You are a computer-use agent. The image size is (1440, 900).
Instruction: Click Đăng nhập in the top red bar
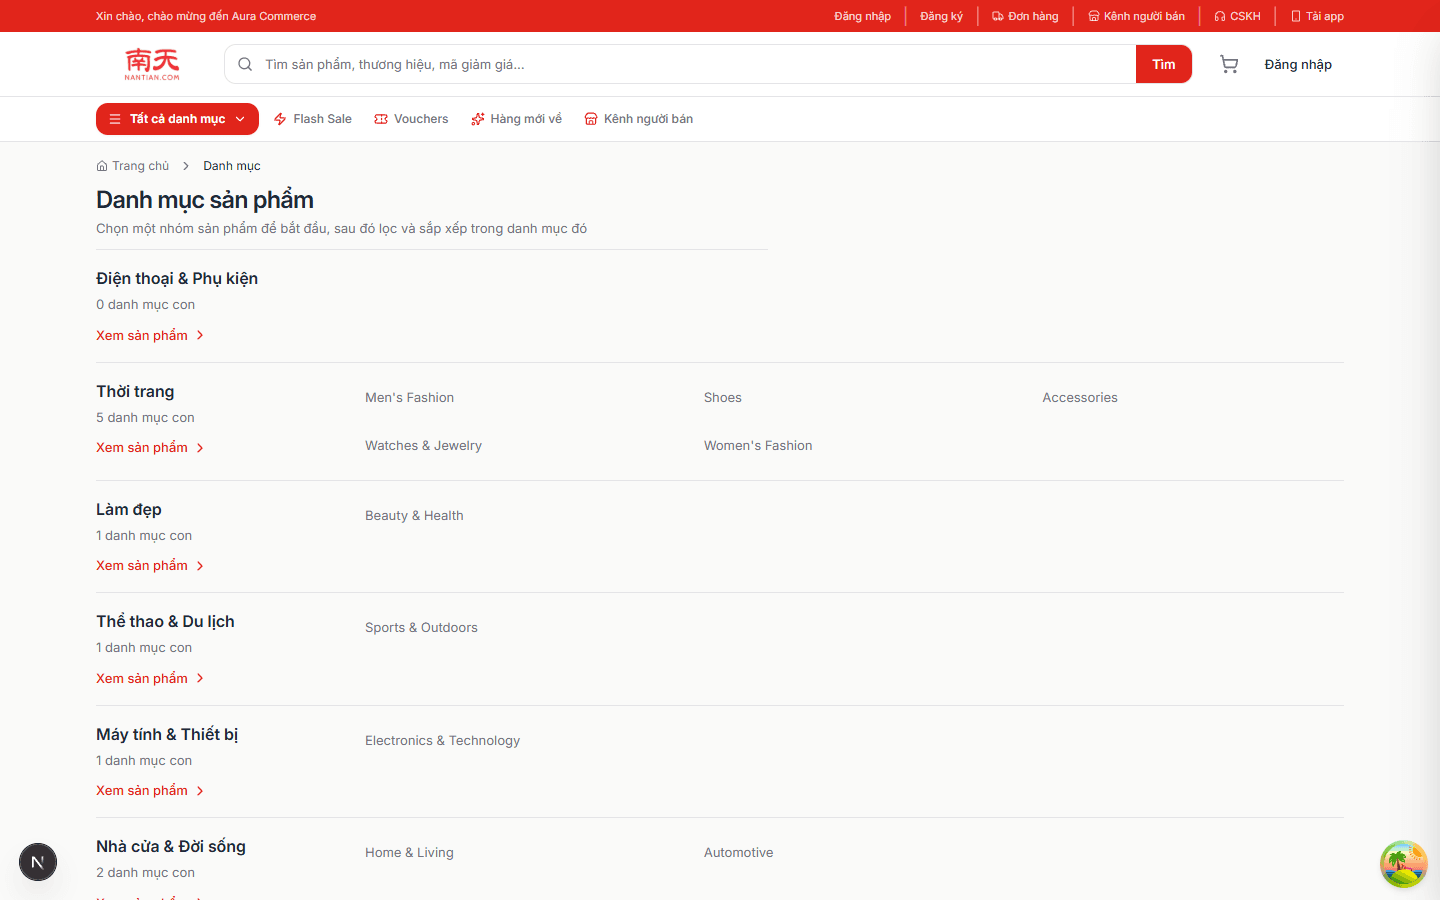863,16
